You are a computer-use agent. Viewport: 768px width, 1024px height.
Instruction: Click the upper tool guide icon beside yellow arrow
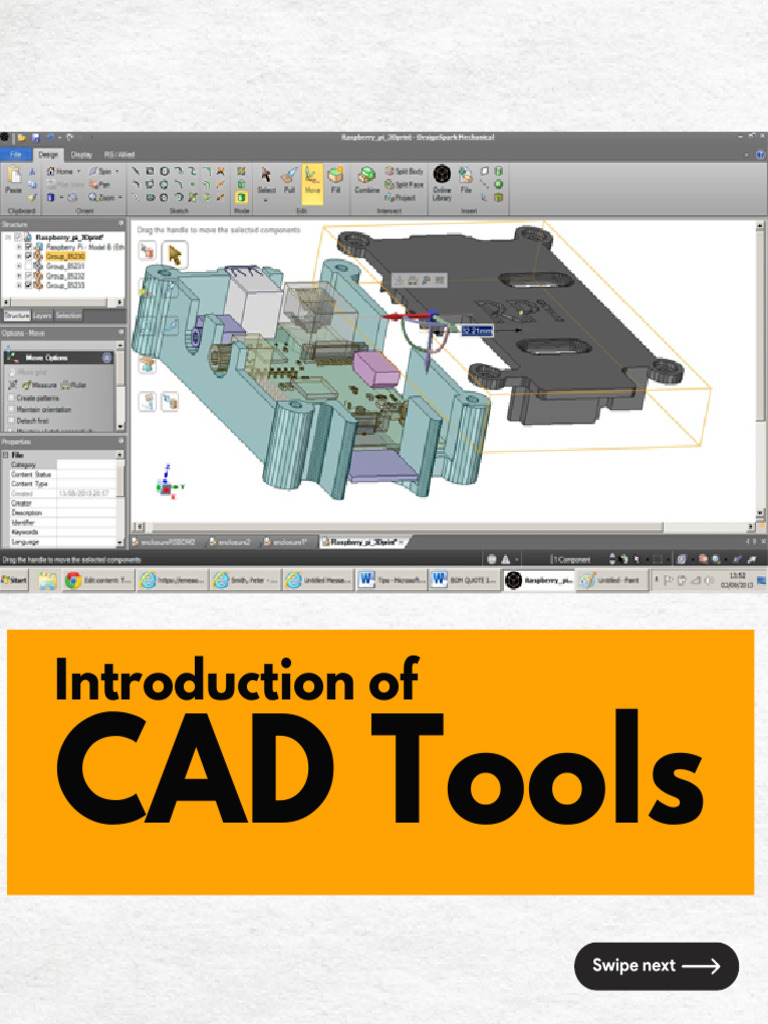[148, 251]
